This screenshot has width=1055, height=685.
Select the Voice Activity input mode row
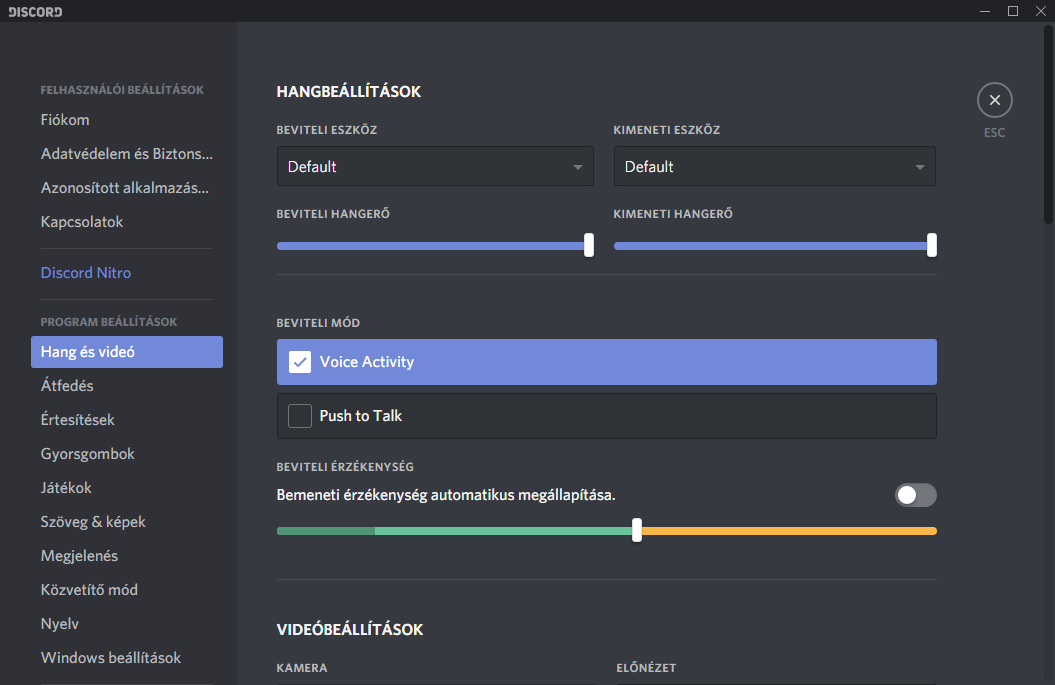click(x=606, y=362)
